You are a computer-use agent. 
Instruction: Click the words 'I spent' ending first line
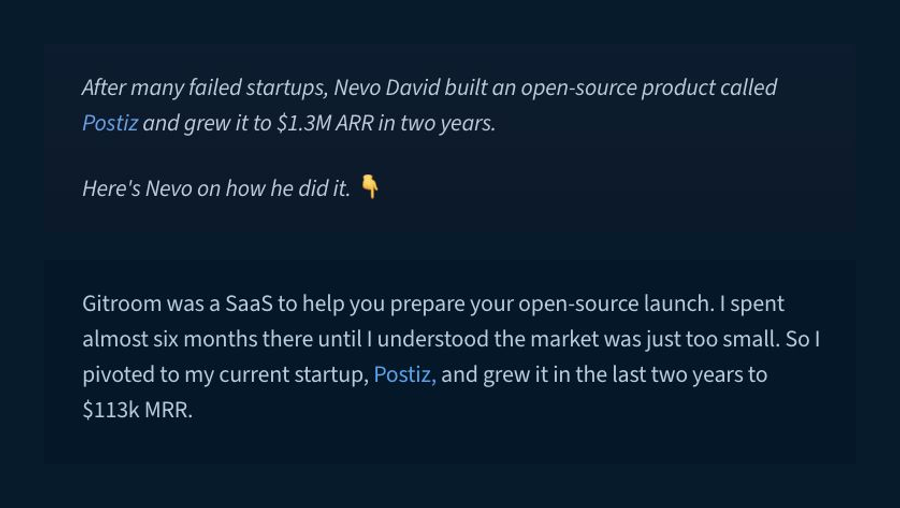coord(752,303)
